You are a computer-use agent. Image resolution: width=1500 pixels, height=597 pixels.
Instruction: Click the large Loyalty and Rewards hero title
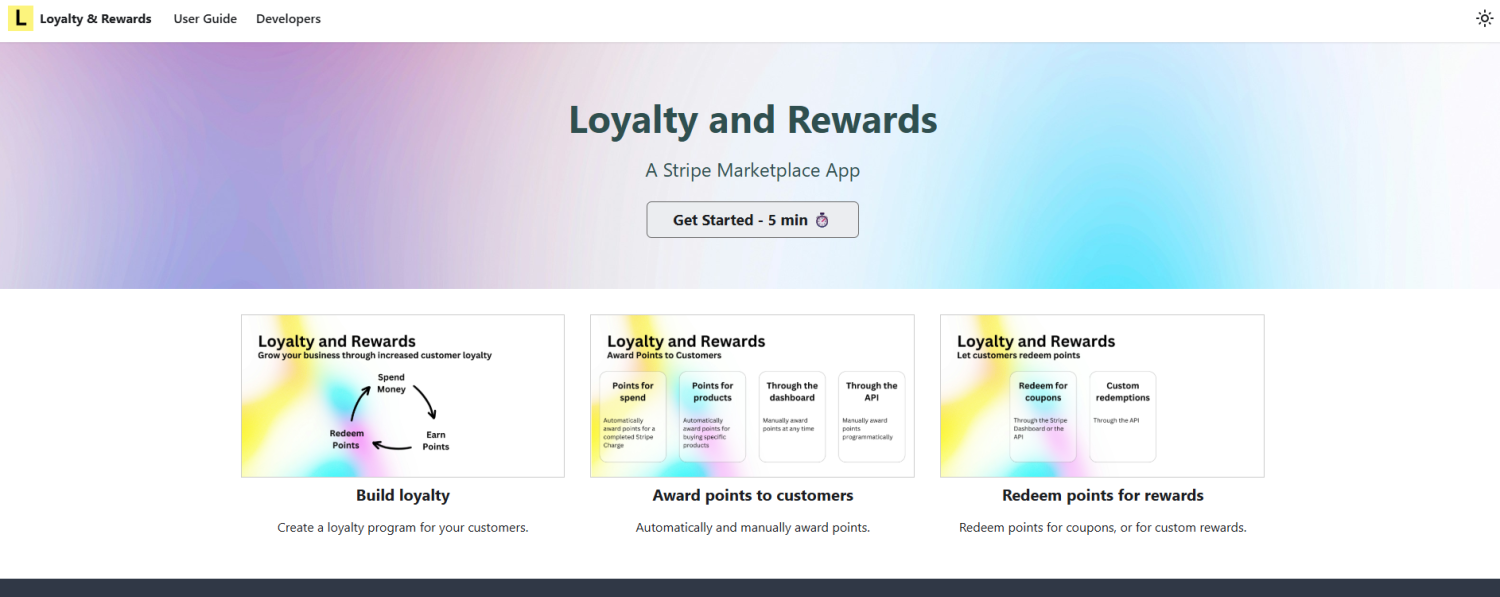(753, 120)
